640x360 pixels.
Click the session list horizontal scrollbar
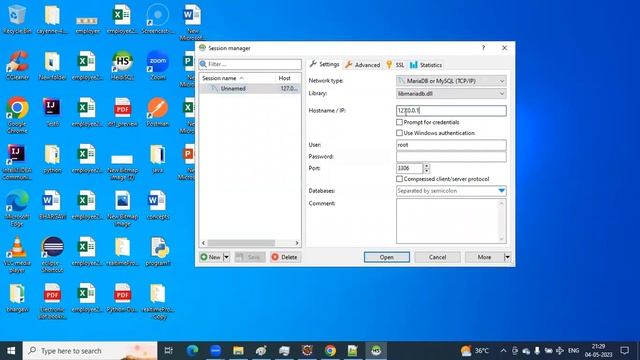coord(242,243)
